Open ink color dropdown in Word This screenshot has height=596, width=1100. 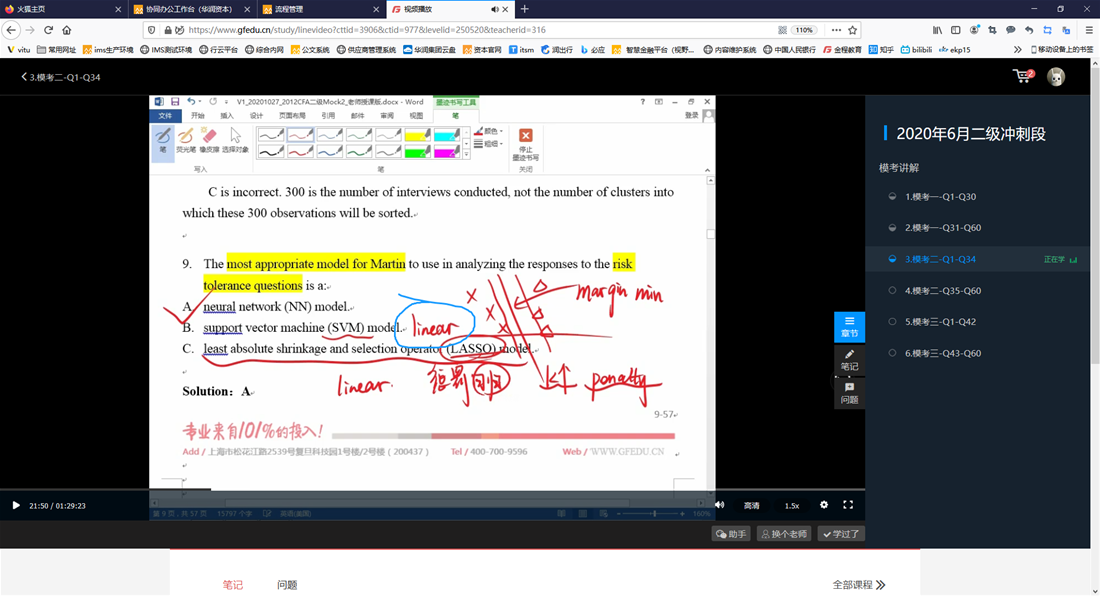[488, 131]
